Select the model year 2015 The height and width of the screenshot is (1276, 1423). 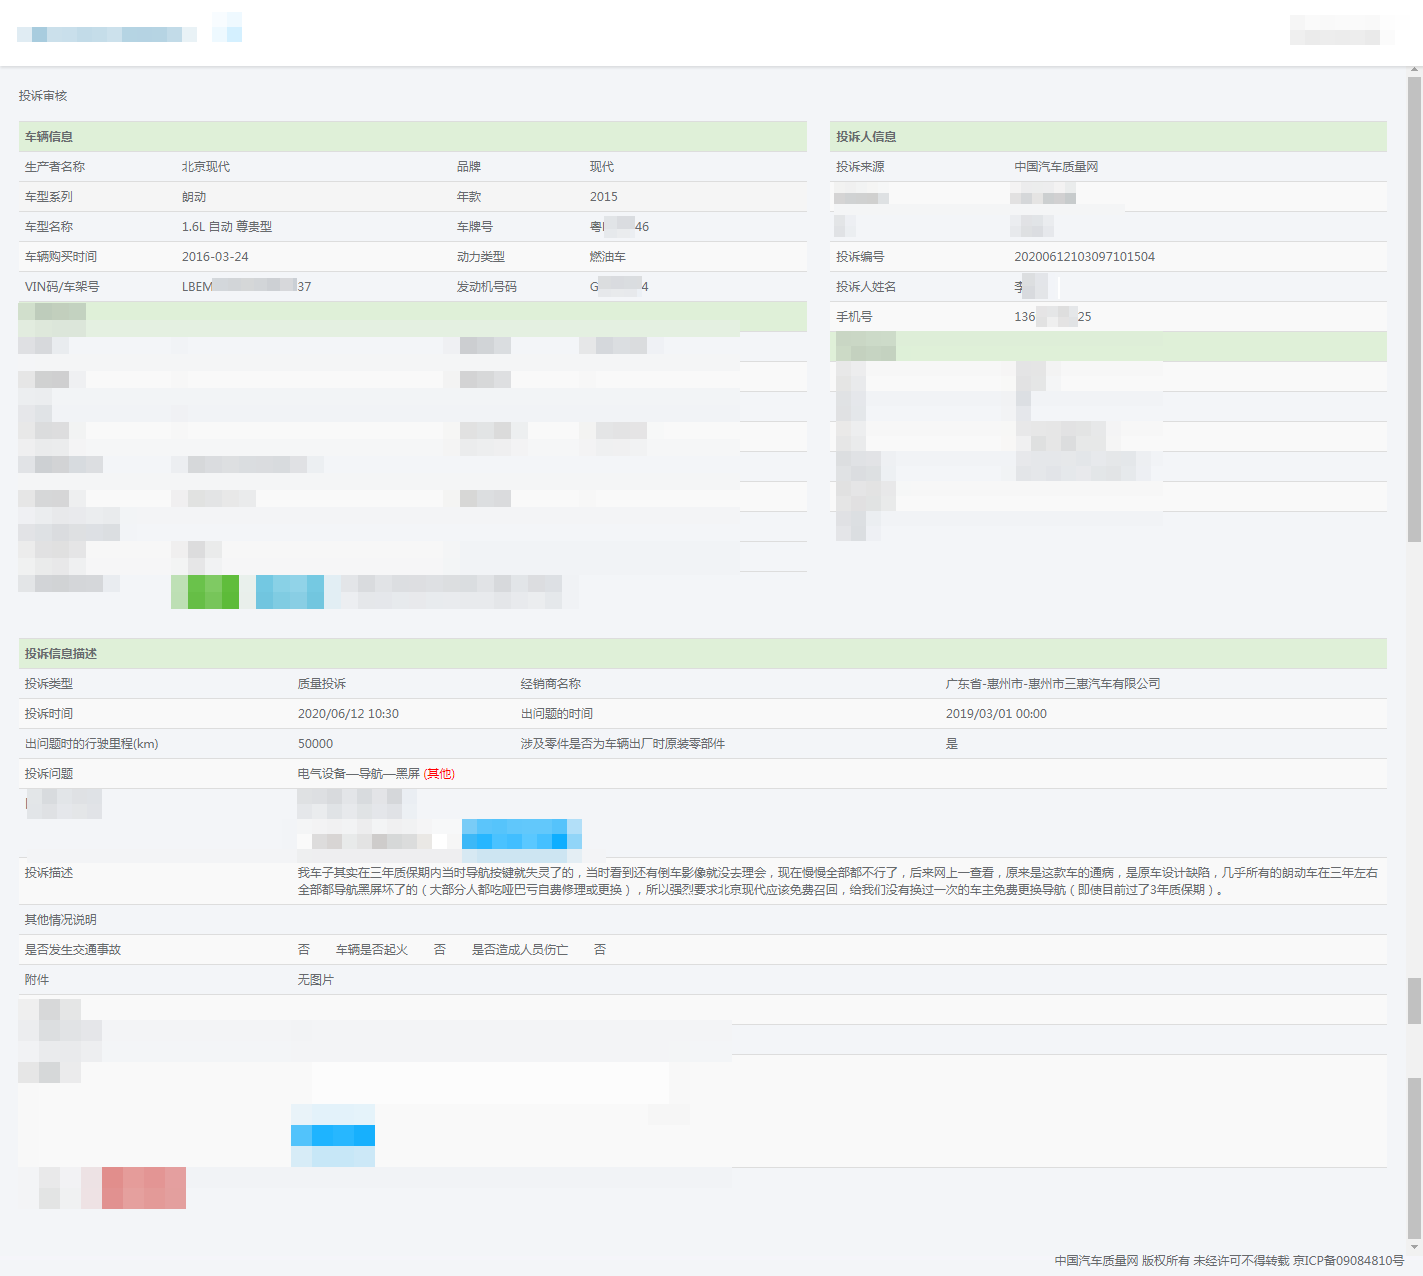604,197
